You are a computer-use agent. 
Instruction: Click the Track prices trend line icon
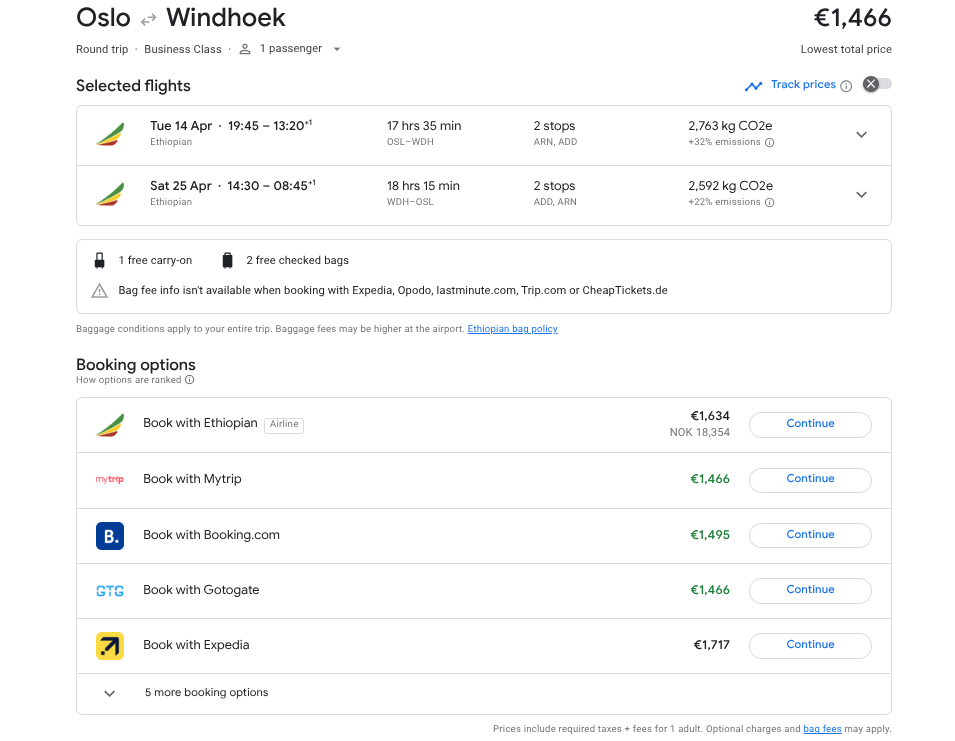coord(753,86)
